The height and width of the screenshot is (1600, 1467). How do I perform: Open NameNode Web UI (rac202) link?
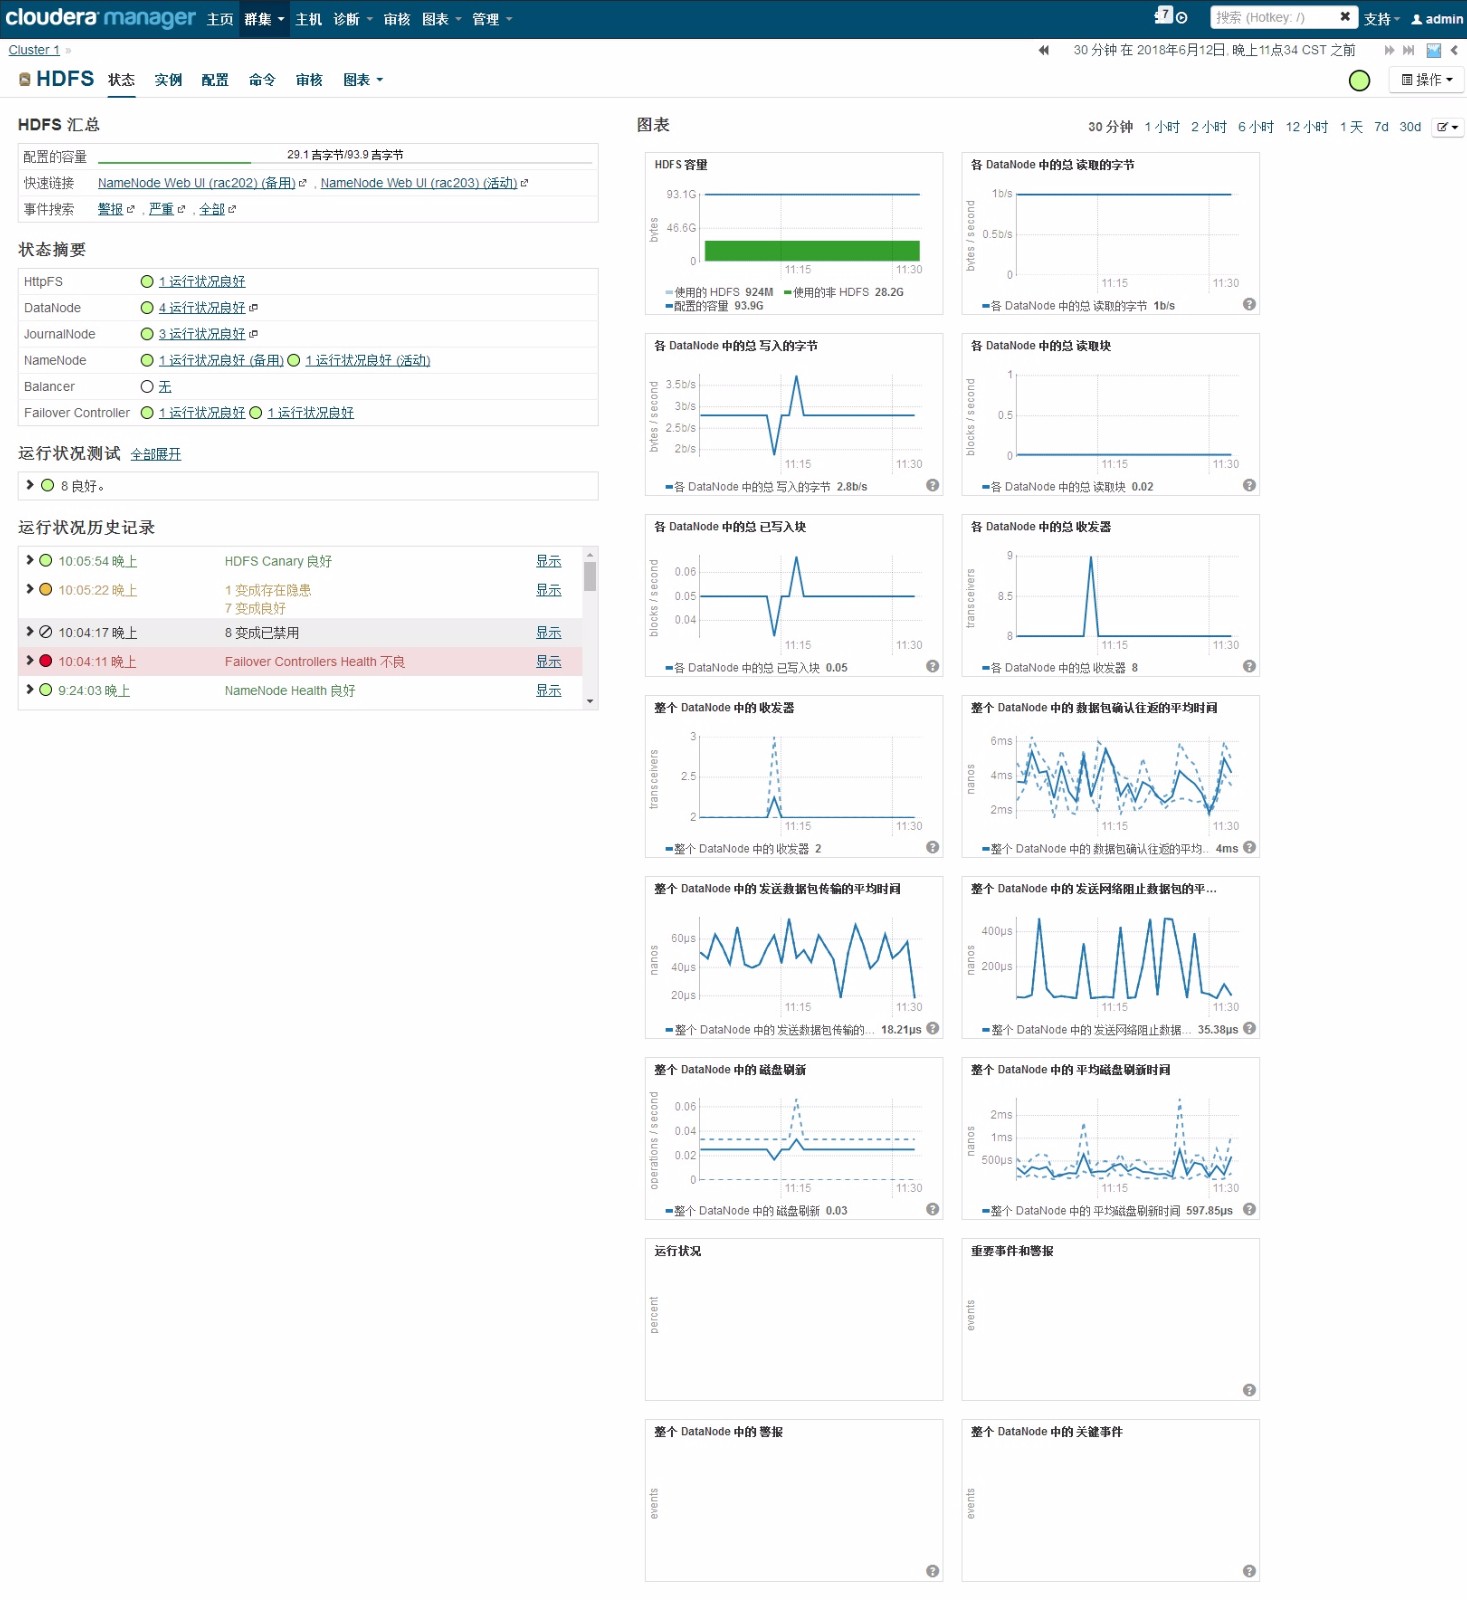pos(196,183)
